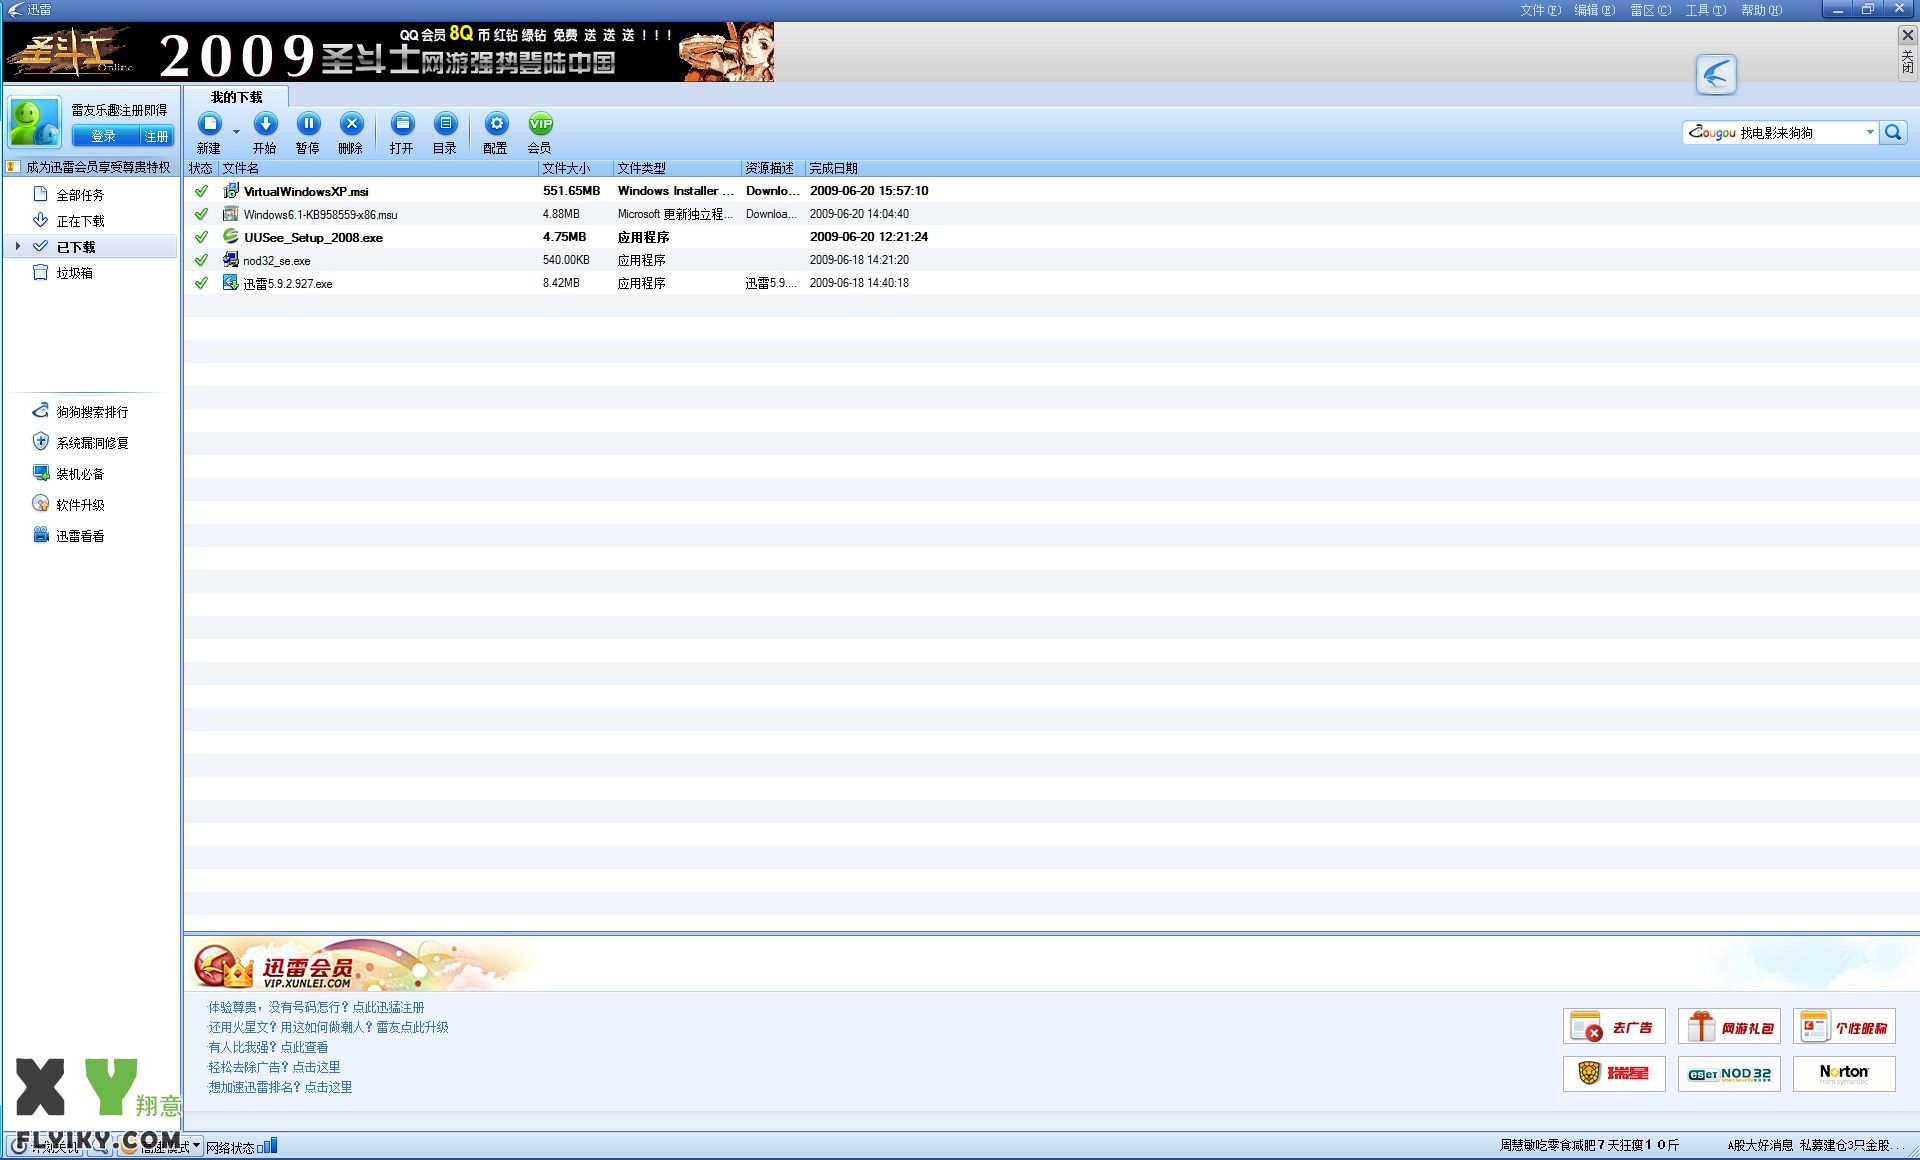Open 狗狗搜索排行 in the sidebar
This screenshot has width=1920, height=1160.
92,412
